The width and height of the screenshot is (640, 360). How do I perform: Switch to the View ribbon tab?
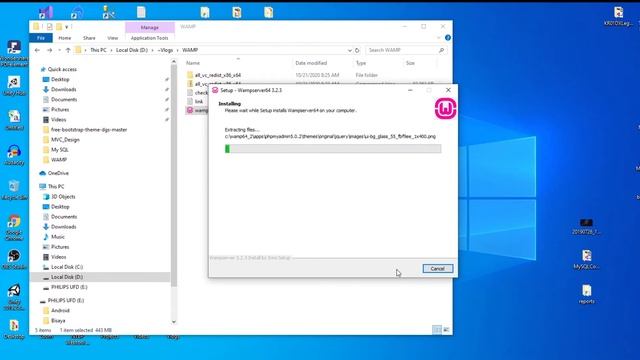click(113, 38)
